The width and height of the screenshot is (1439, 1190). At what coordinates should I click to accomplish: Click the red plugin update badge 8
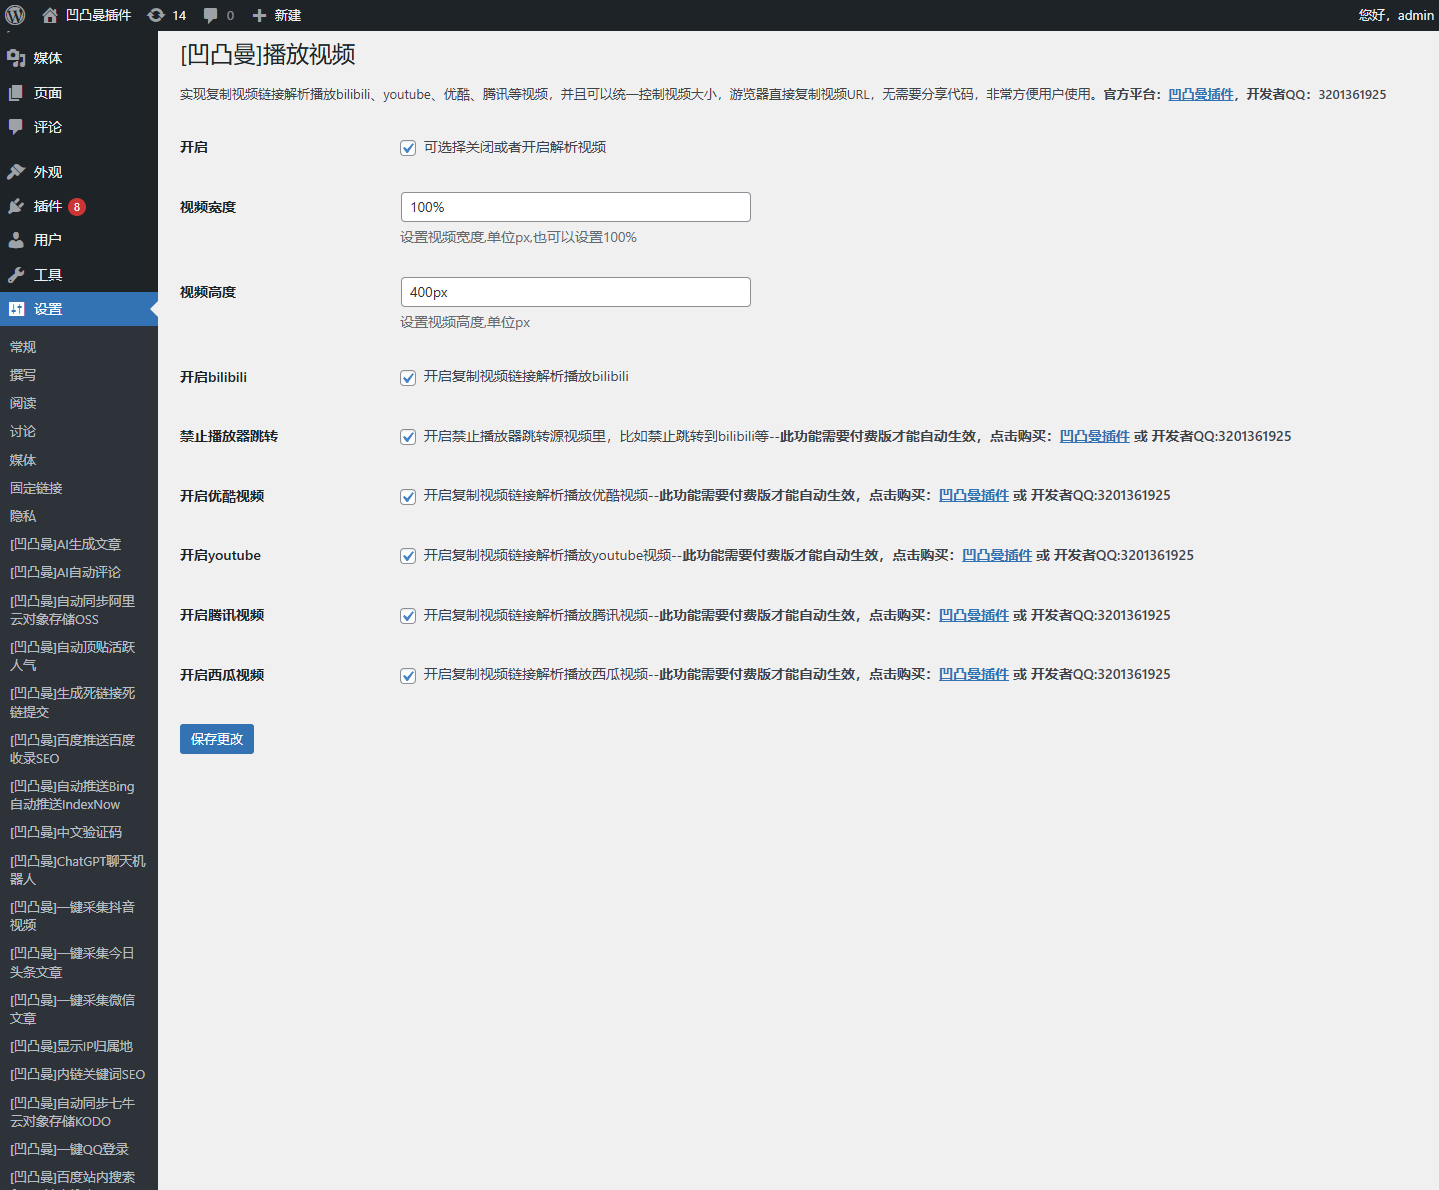point(77,207)
